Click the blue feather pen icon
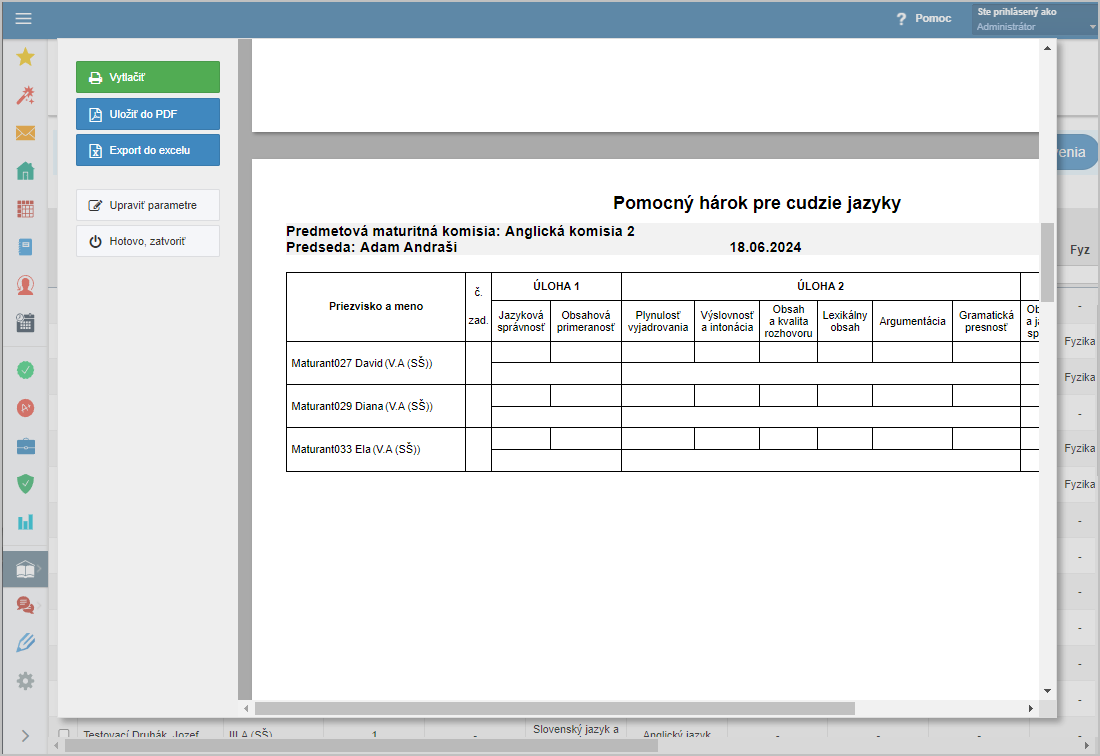 [x=25, y=642]
